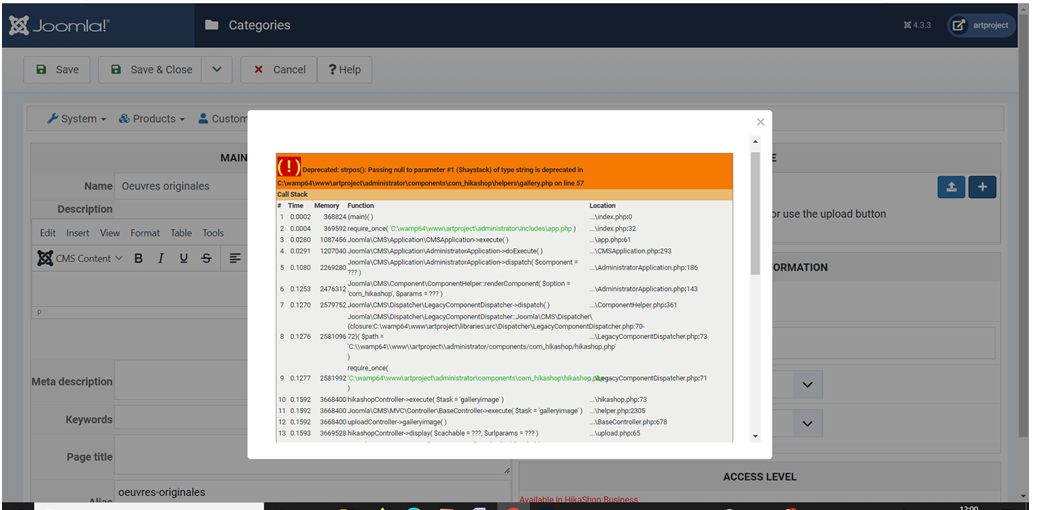Image resolution: width=1053 pixels, height=510 pixels.
Task: Click the green app.php path in stack row 2
Action: 480,228
